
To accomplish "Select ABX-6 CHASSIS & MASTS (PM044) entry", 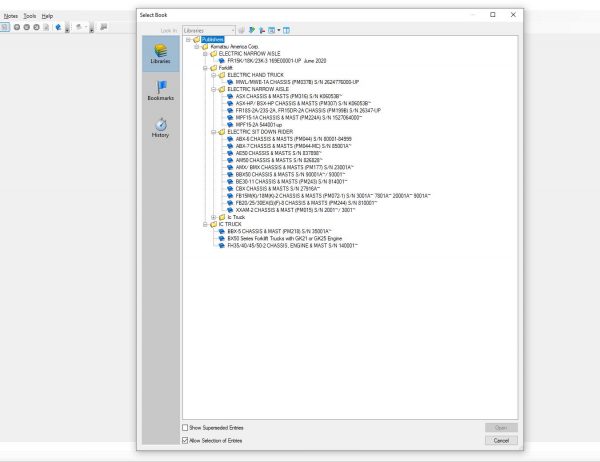I will tap(293, 139).
